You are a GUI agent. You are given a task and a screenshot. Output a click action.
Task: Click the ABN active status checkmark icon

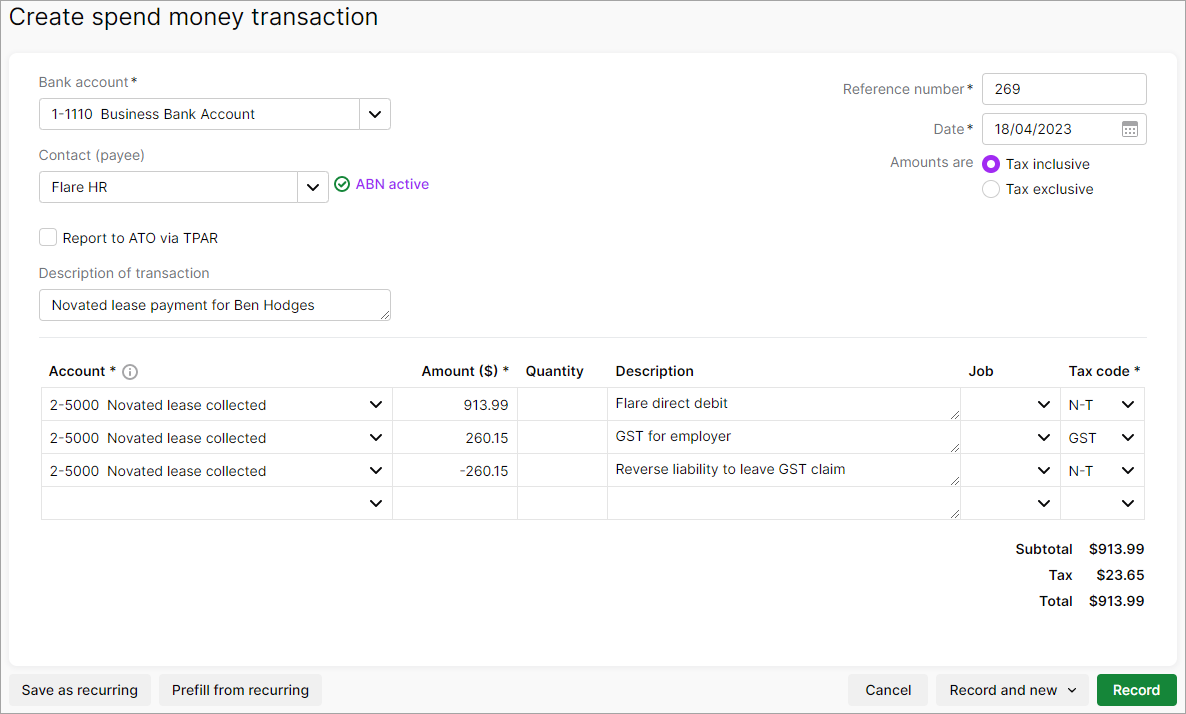[342, 184]
